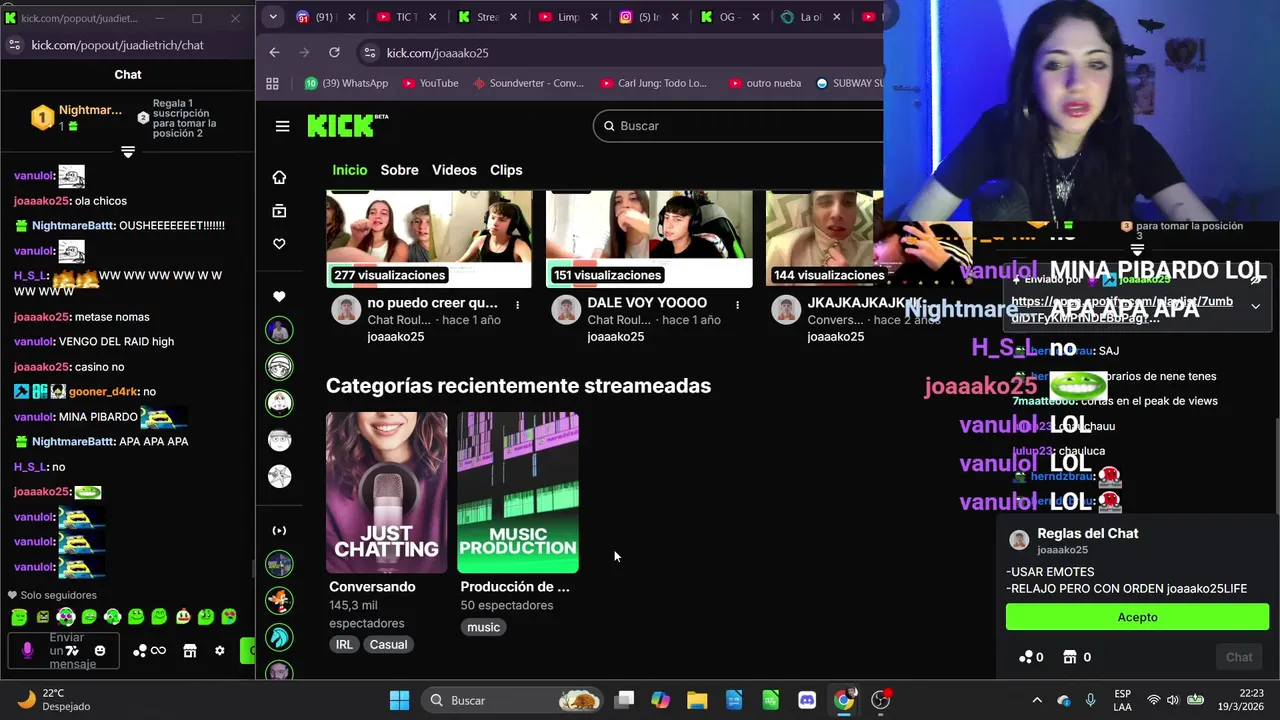Open the emoji picker smiley in chat input
Image resolution: width=1280 pixels, height=720 pixels.
click(99, 651)
